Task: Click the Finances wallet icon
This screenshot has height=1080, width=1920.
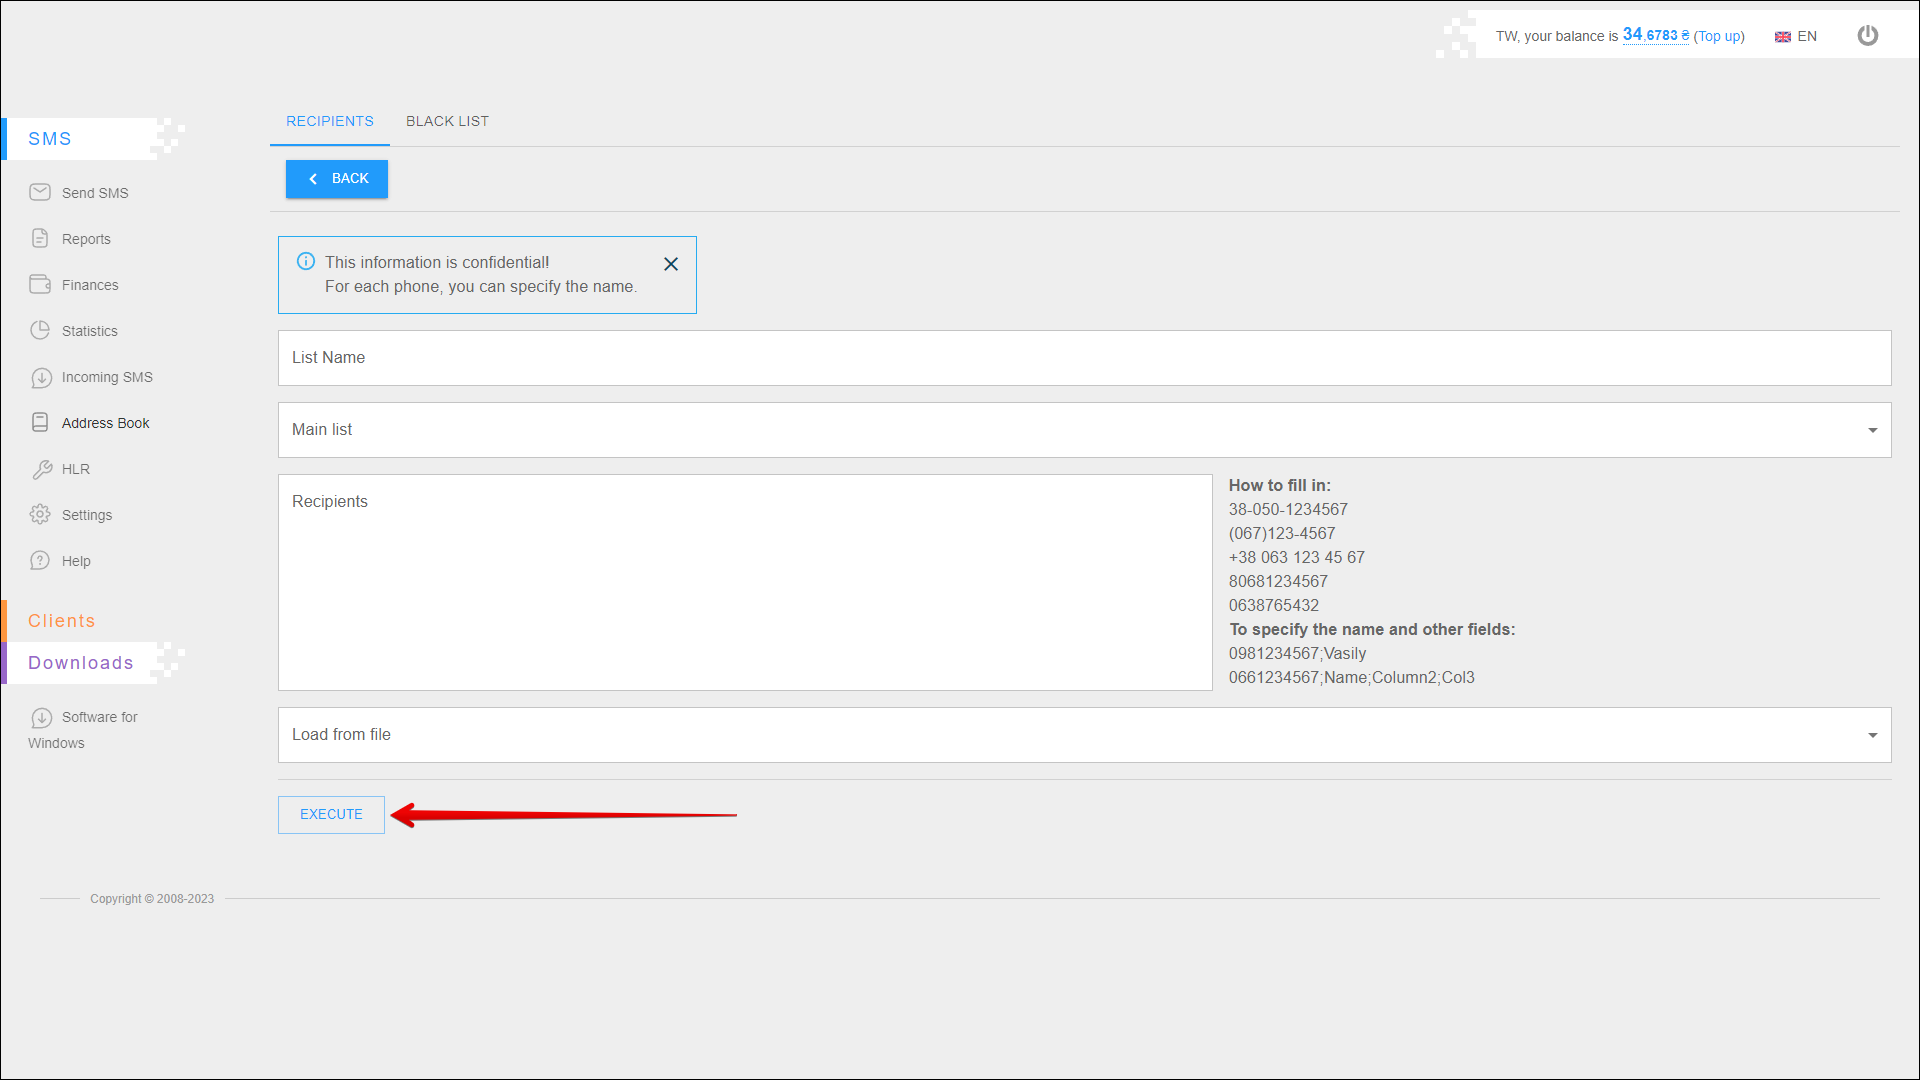Action: 40,284
